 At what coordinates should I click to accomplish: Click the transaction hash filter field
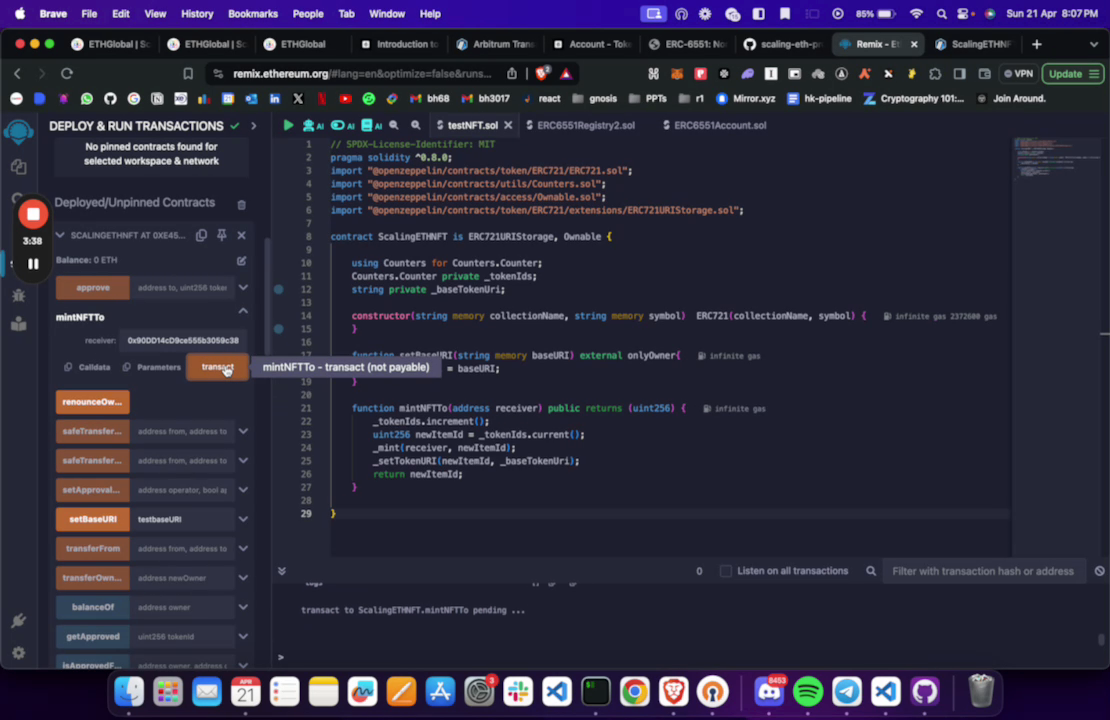point(983,571)
